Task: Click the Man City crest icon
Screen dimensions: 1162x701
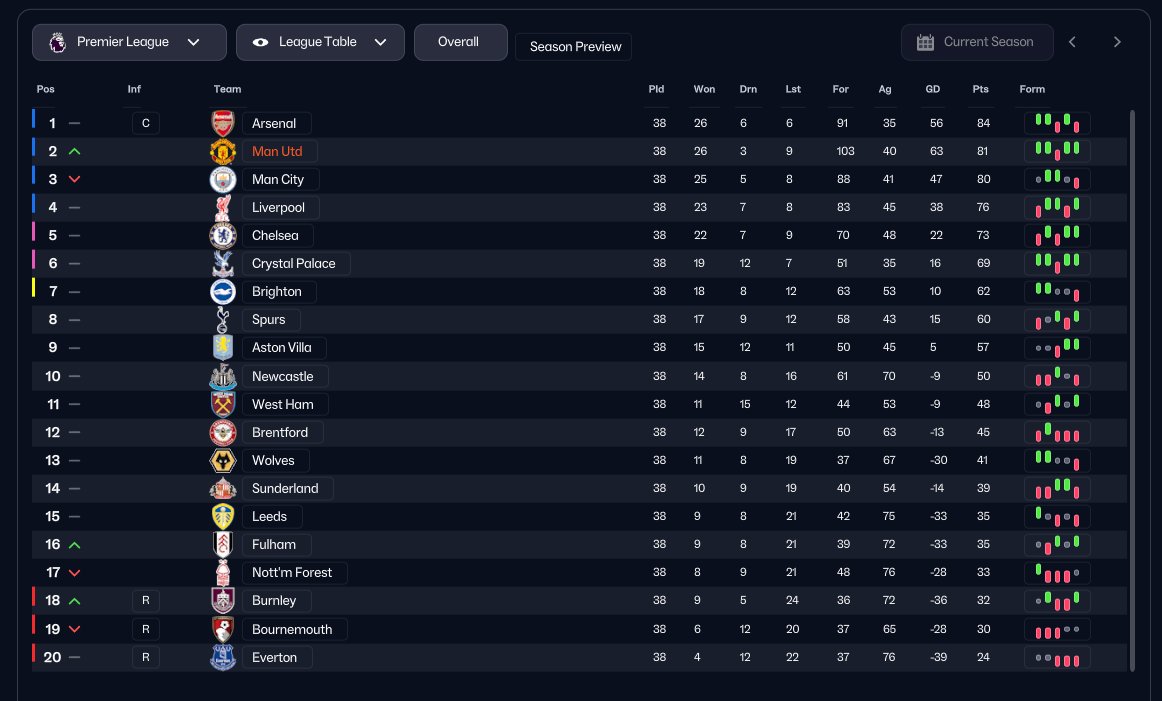Action: [222, 180]
